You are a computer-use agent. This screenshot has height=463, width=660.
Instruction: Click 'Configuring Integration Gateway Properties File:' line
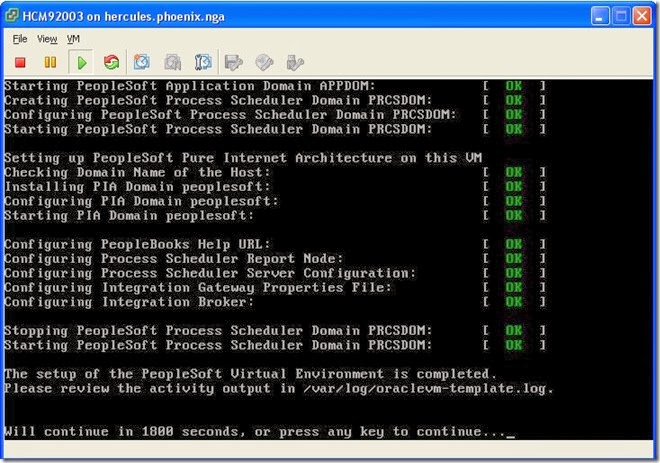198,287
